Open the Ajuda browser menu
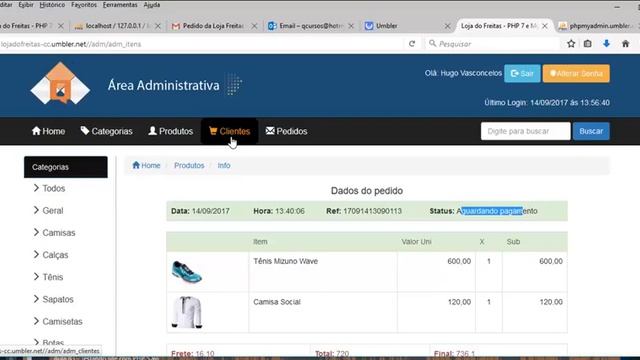Screen dimensions: 640x360 (x=152, y=5)
